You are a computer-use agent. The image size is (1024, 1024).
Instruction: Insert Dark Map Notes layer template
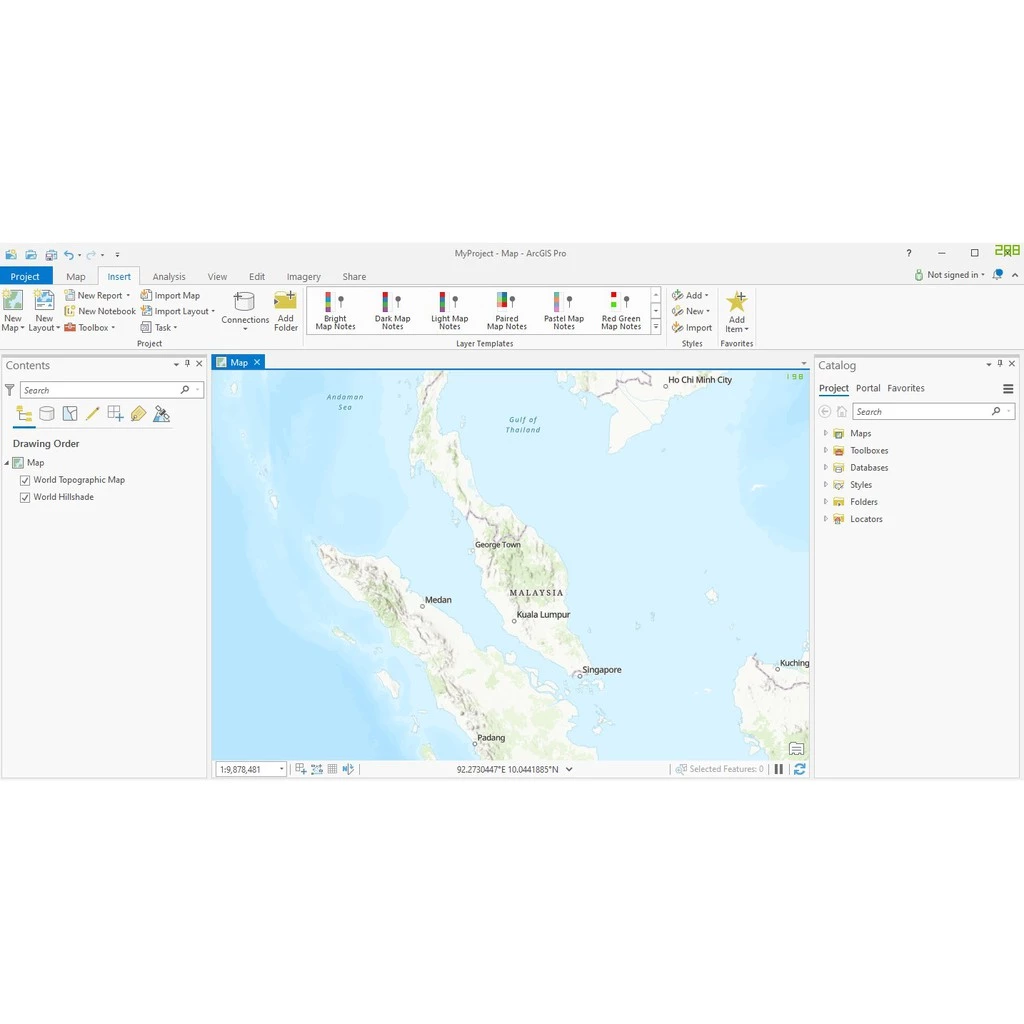click(392, 312)
